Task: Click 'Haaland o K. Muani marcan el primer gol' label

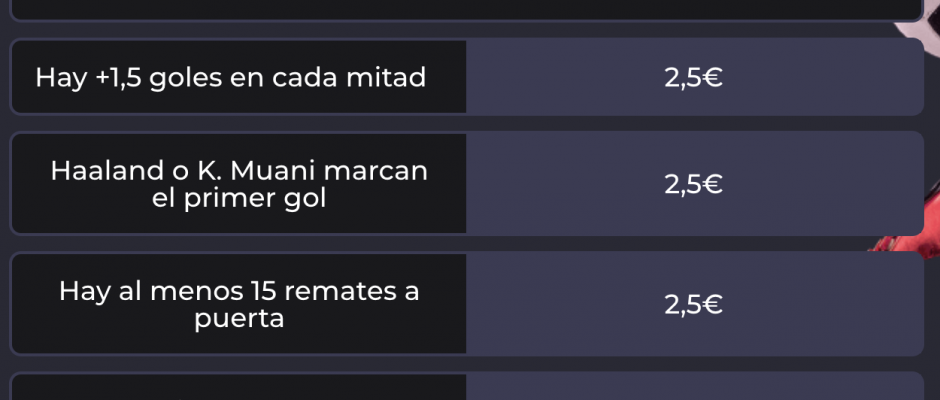Action: point(238,184)
